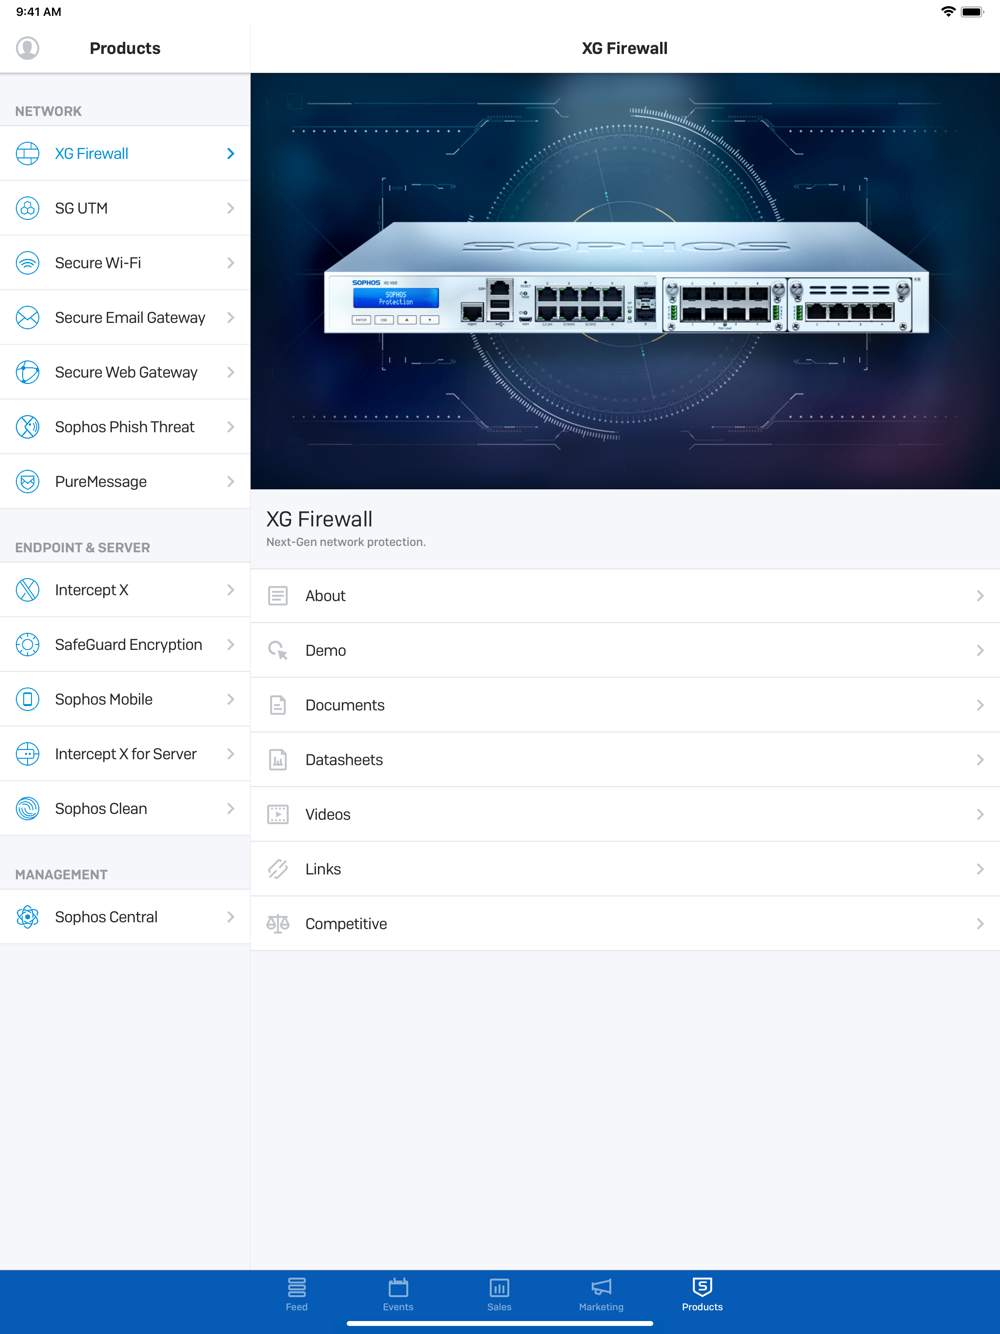The image size is (1000, 1334).
Task: Click the About page icon
Action: (x=278, y=596)
